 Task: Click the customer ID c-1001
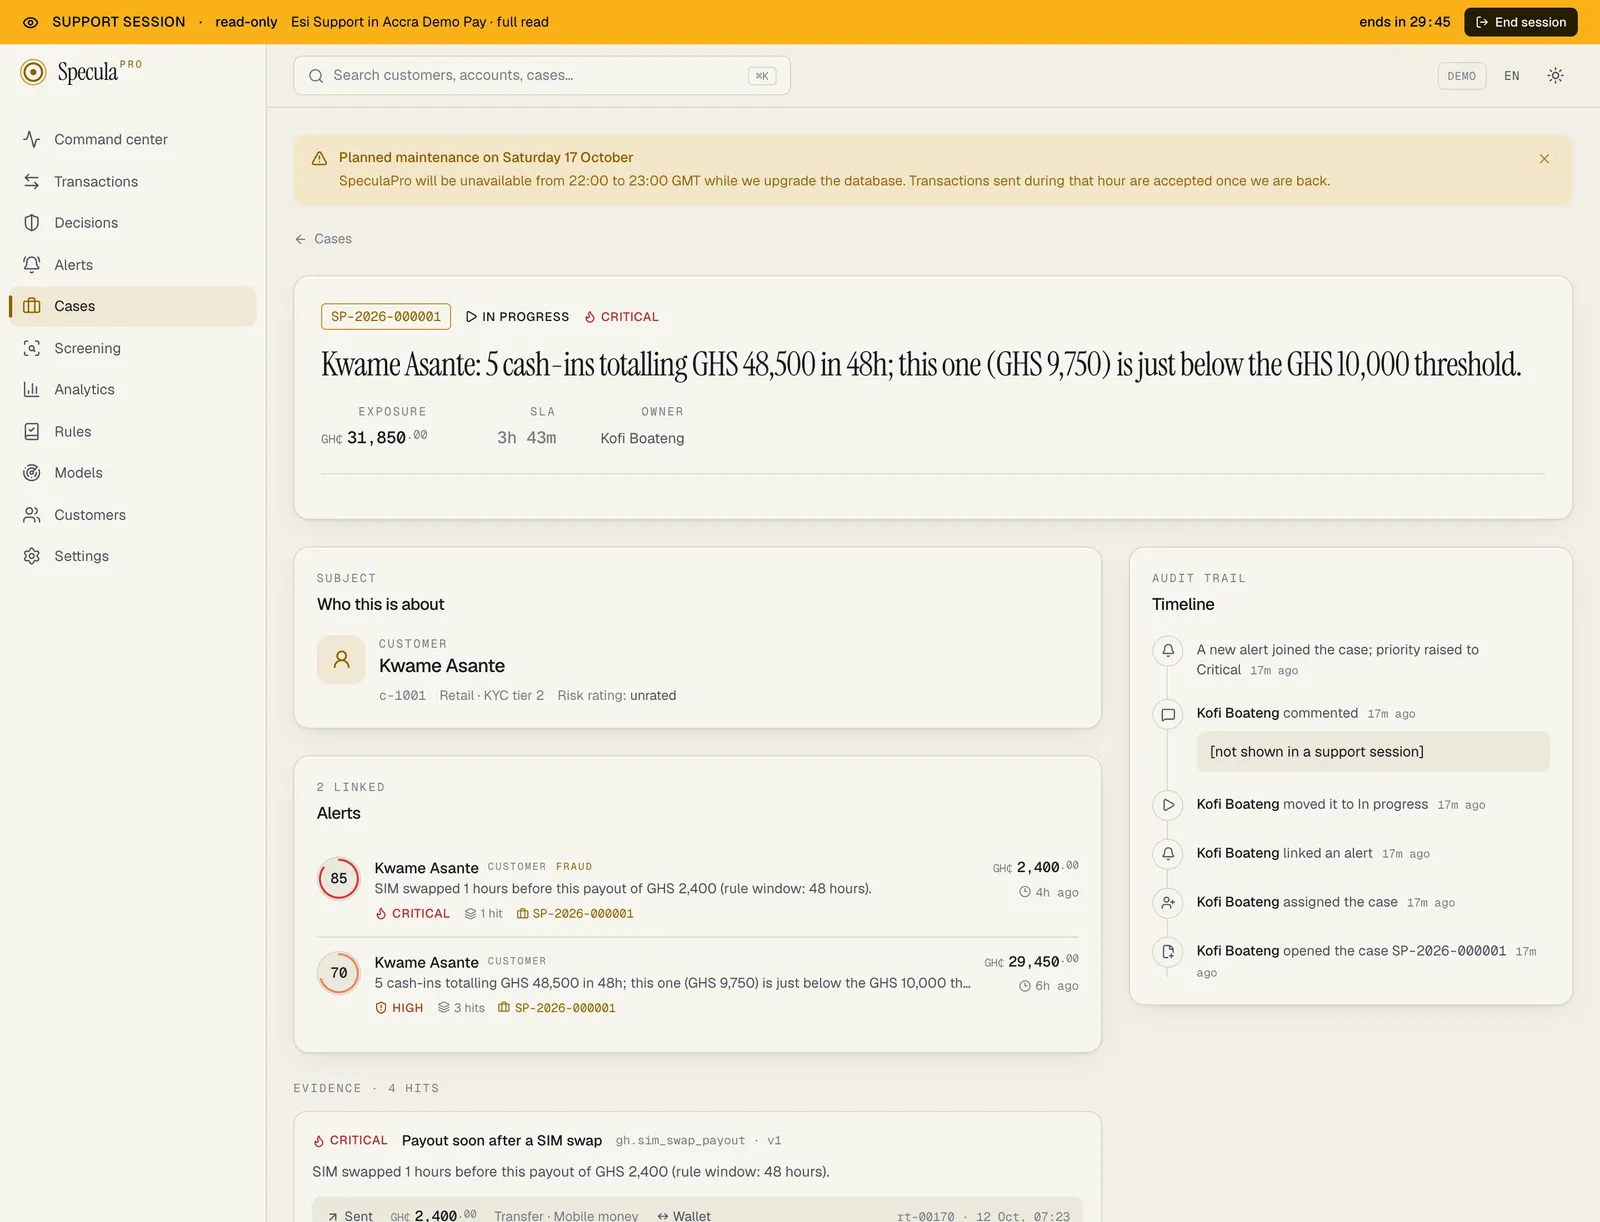tap(402, 696)
